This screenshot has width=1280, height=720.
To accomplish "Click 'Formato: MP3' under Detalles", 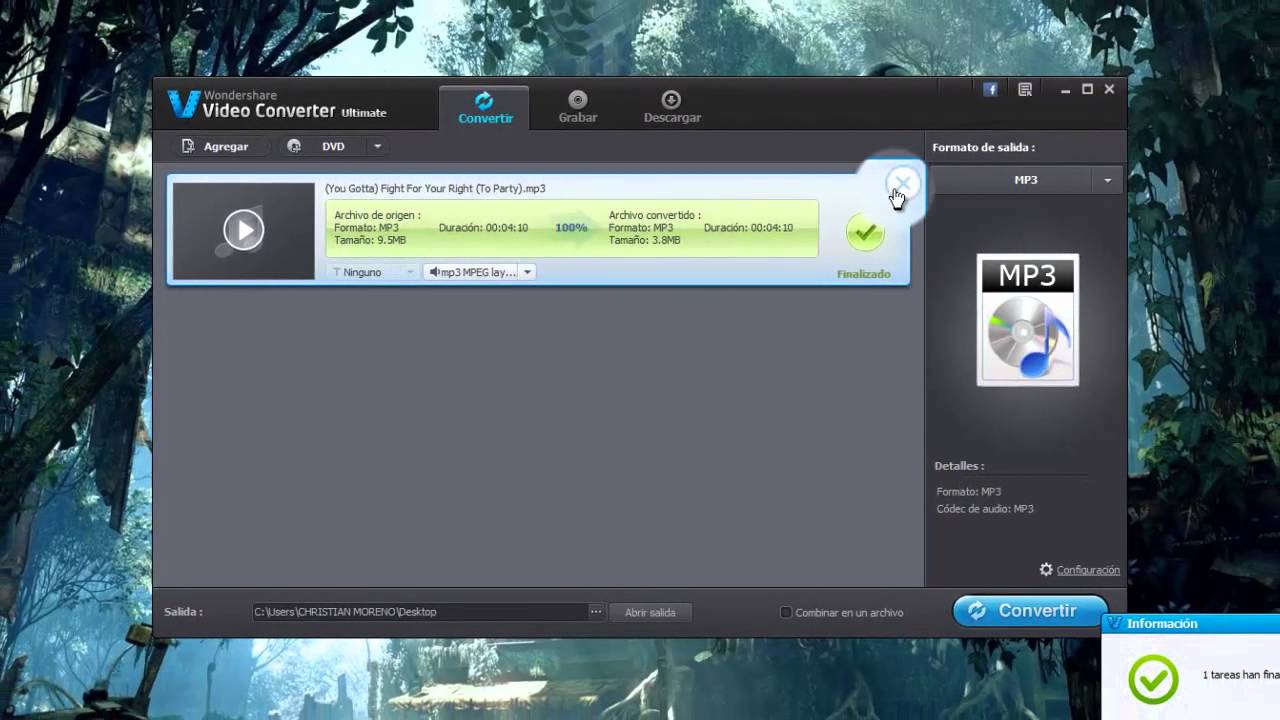I will 968,492.
